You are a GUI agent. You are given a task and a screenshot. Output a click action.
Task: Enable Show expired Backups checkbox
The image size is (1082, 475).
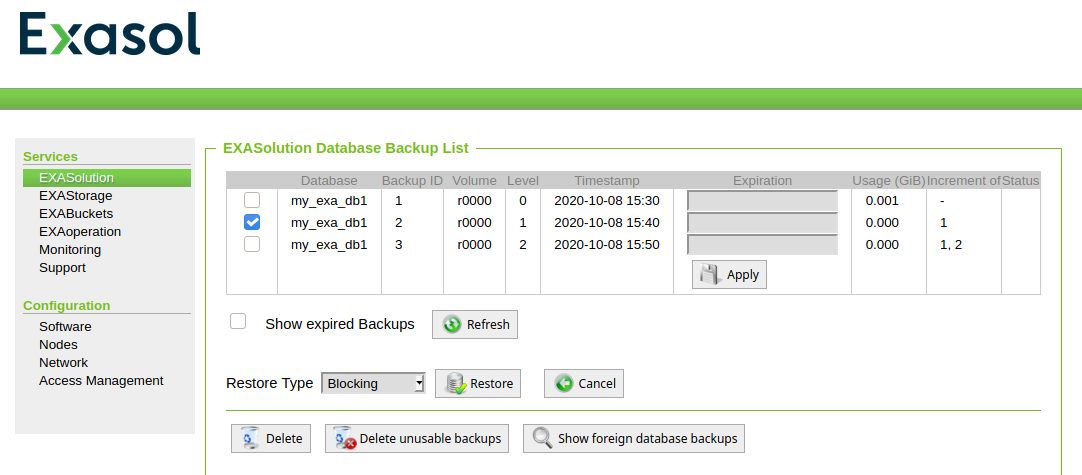pos(238,321)
